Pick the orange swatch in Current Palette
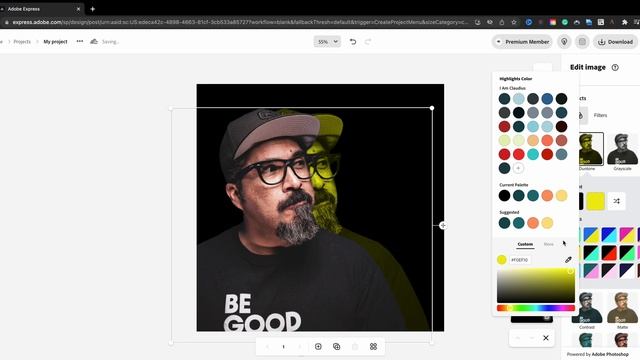This screenshot has width=640, height=360. point(547,196)
